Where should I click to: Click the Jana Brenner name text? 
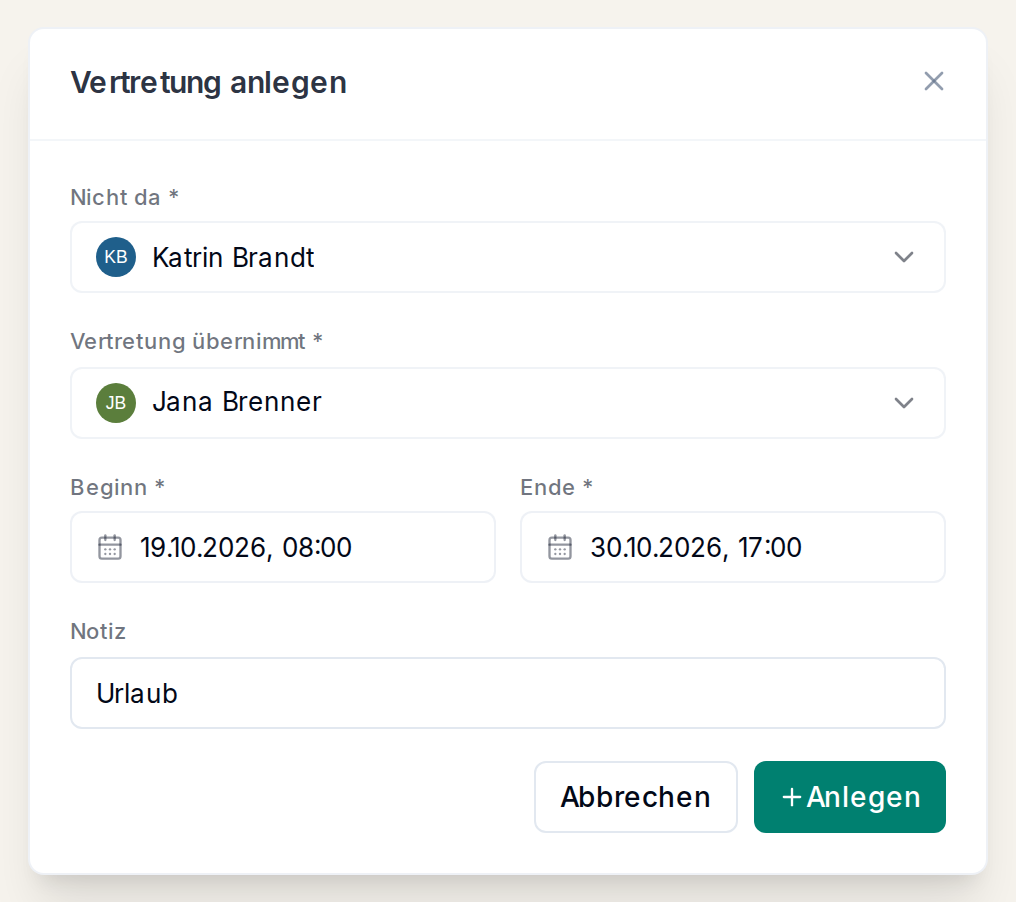pos(237,402)
